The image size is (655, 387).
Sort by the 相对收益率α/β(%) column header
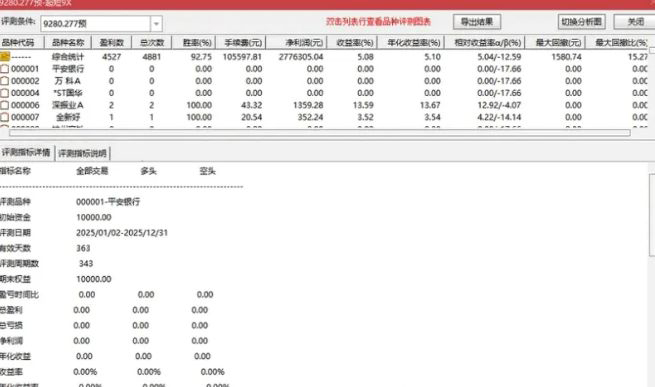(485, 43)
